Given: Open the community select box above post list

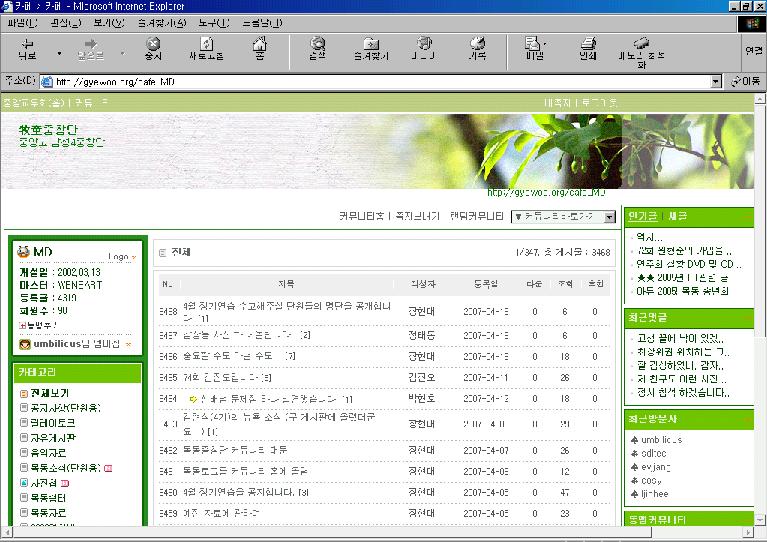Looking at the screenshot, I should pyautogui.click(x=562, y=216).
